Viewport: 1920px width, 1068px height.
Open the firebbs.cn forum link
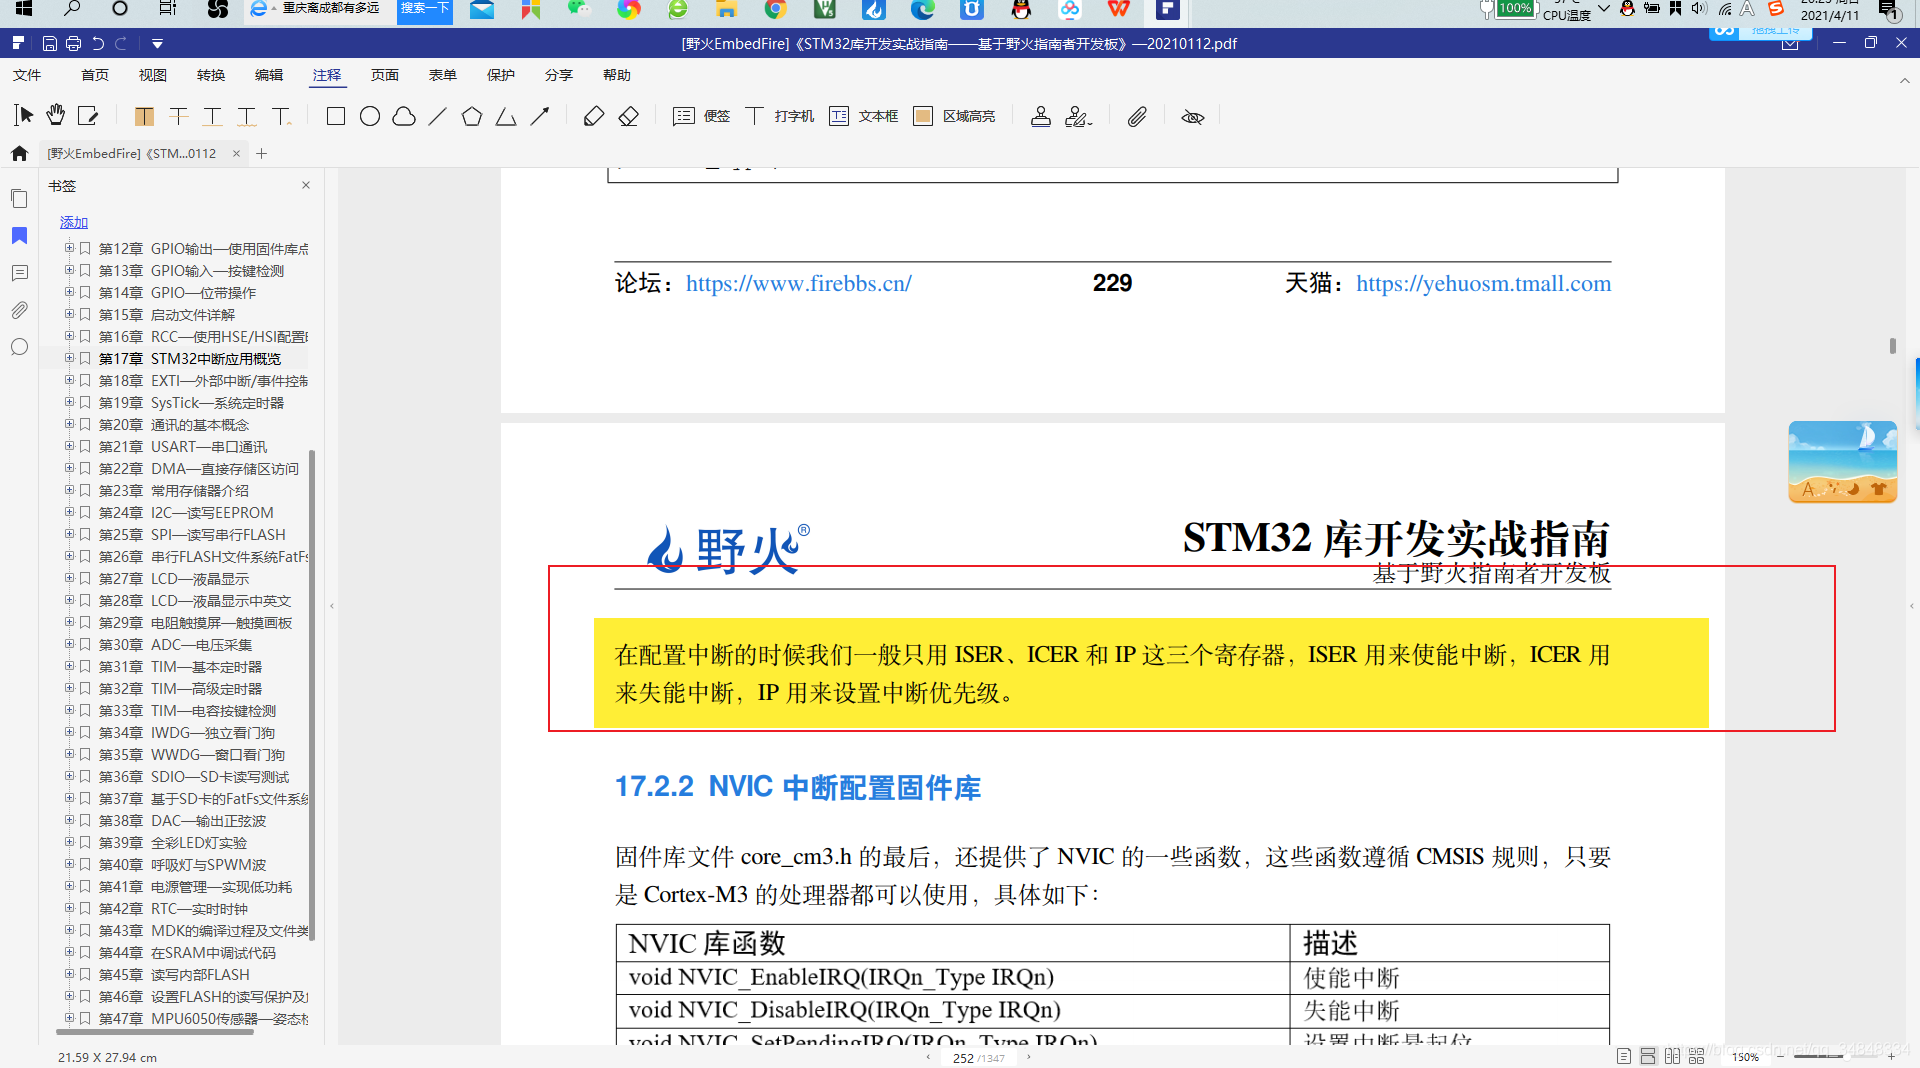[798, 283]
